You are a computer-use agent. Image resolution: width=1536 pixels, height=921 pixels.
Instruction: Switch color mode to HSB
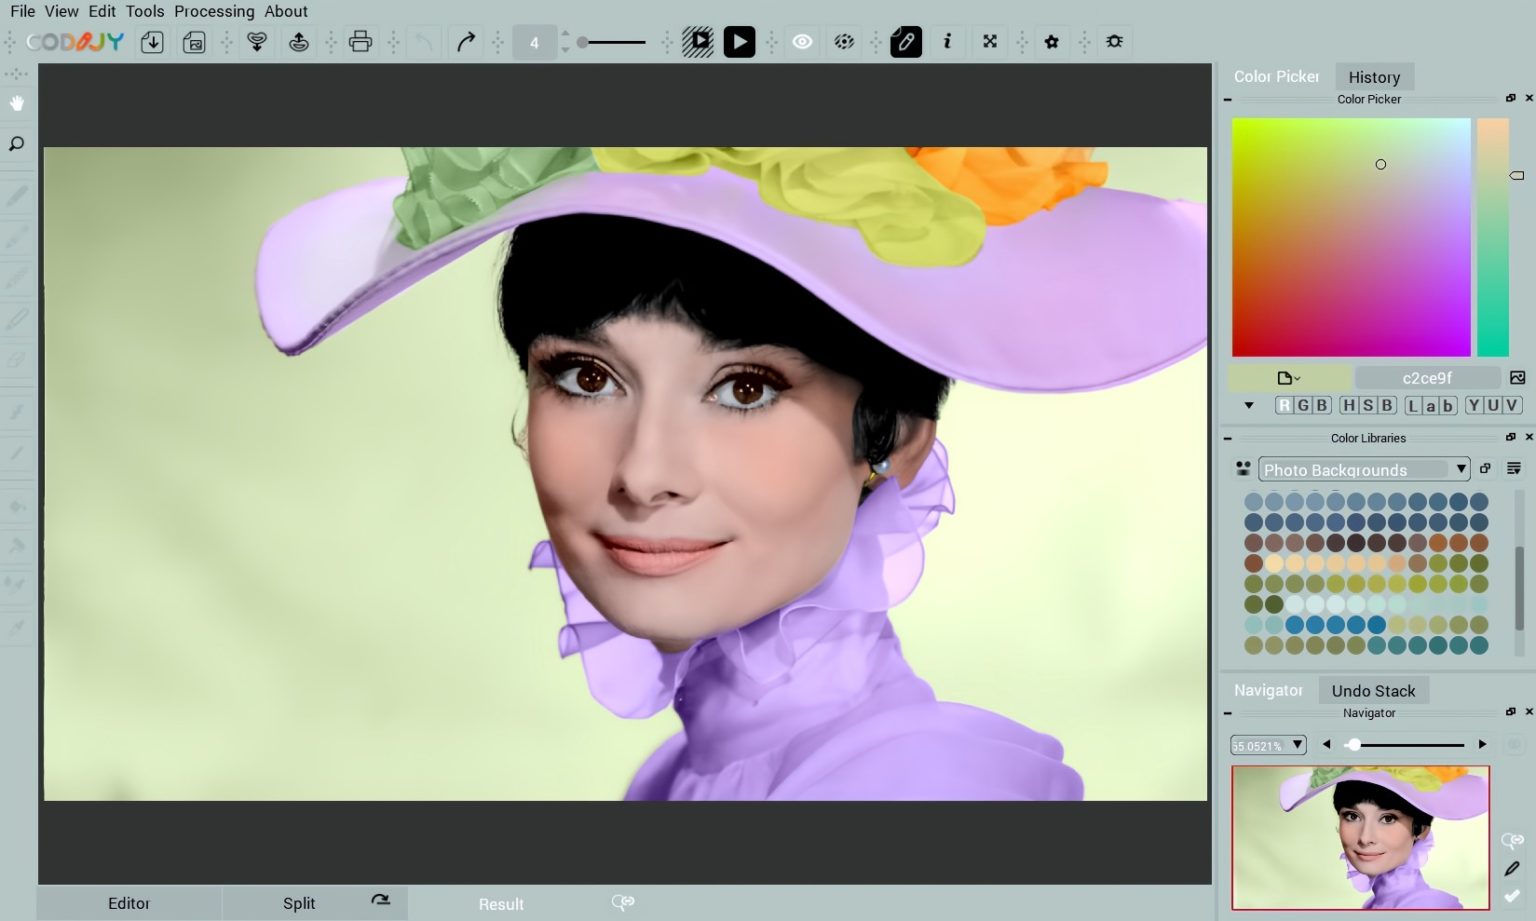(1368, 405)
